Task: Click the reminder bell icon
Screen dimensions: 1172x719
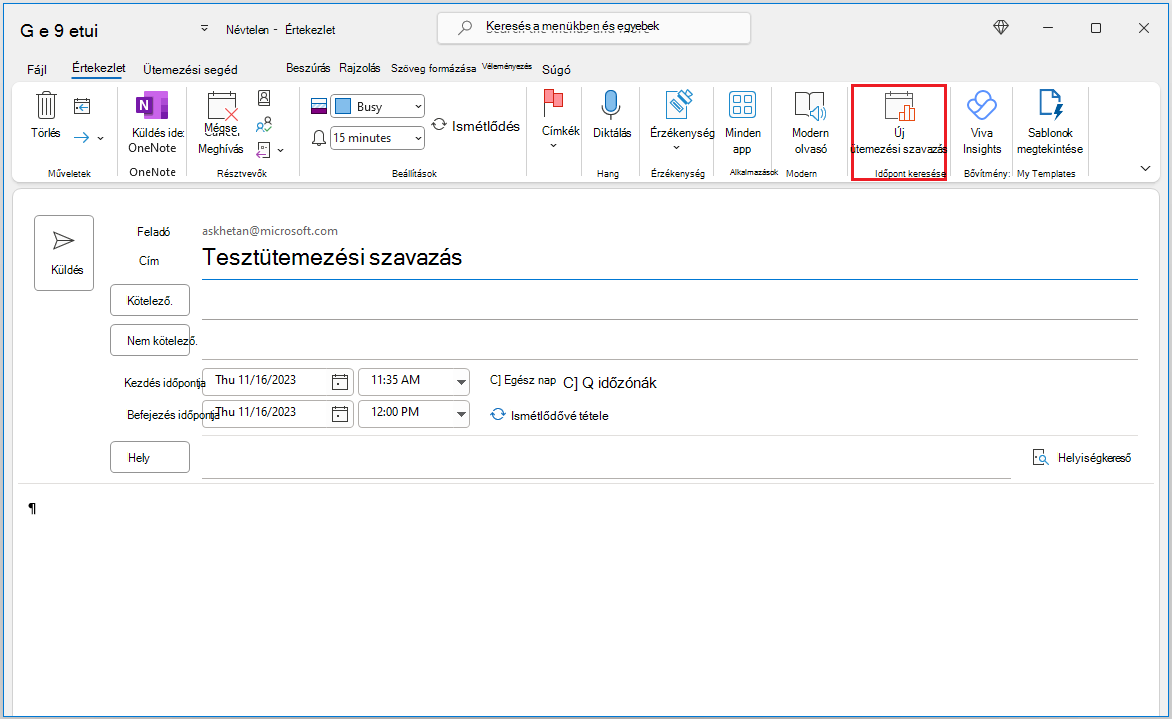Action: pyautogui.click(x=319, y=138)
